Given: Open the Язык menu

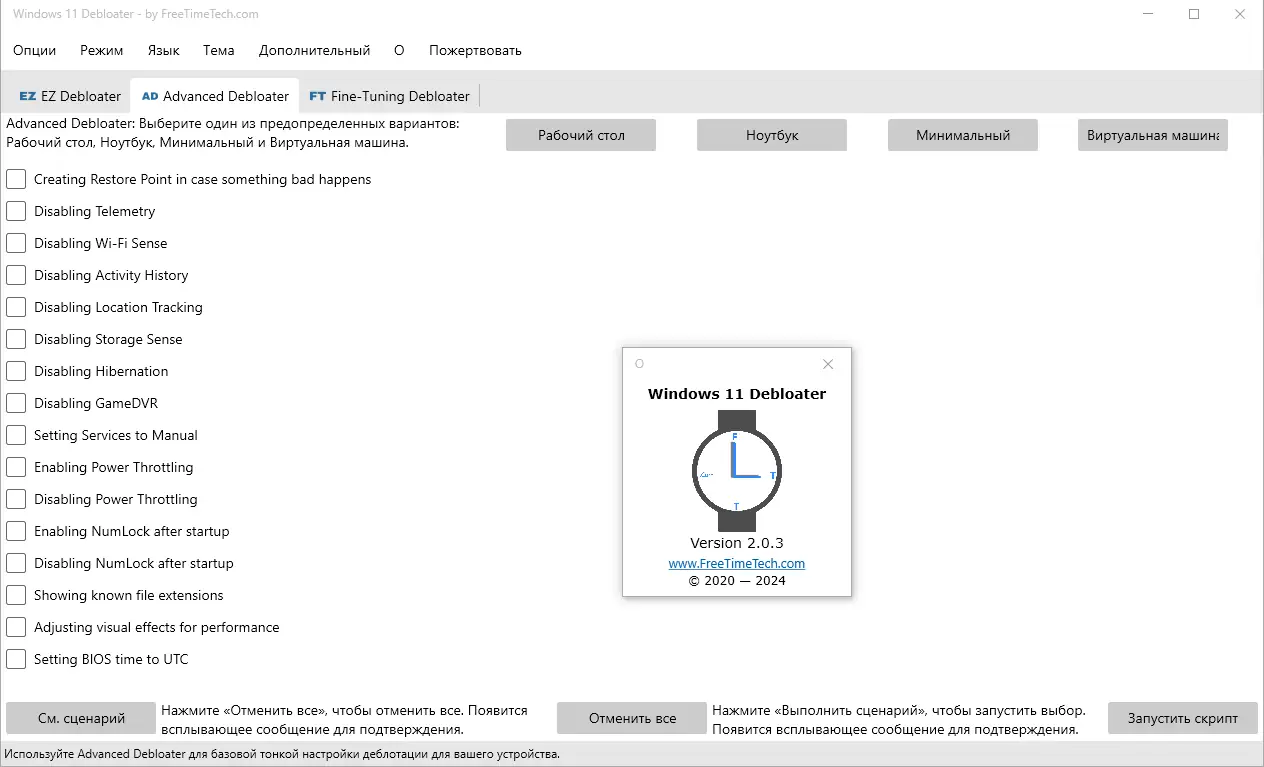Looking at the screenshot, I should (163, 50).
